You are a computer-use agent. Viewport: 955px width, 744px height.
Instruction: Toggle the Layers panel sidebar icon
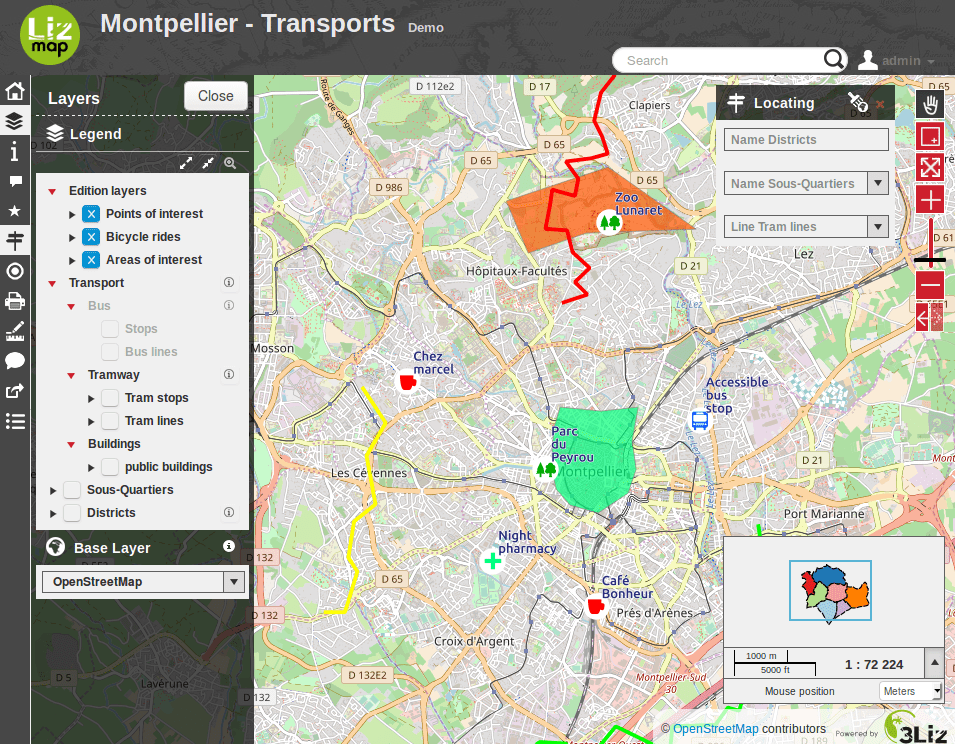click(15, 121)
